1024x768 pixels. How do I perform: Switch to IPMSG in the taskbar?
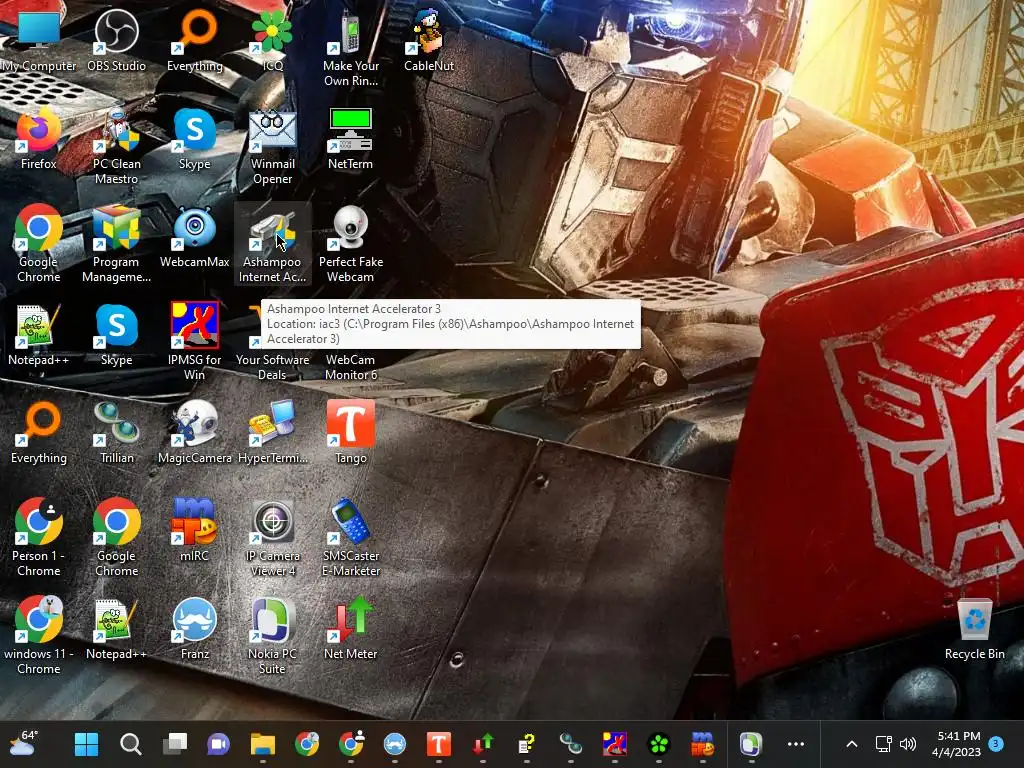[615, 744]
